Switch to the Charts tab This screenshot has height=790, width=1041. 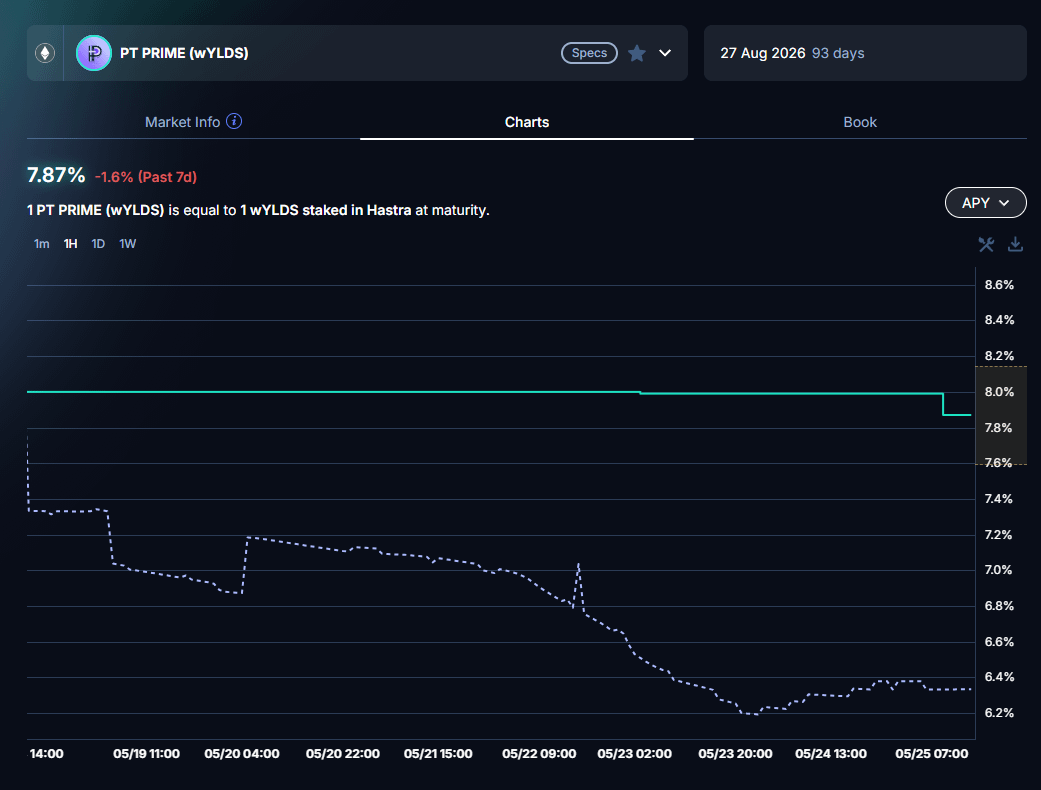526,122
